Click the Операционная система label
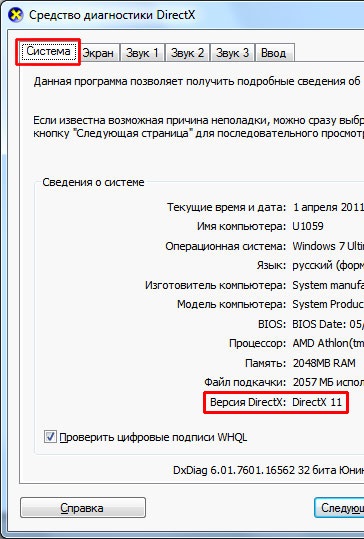 (225, 246)
